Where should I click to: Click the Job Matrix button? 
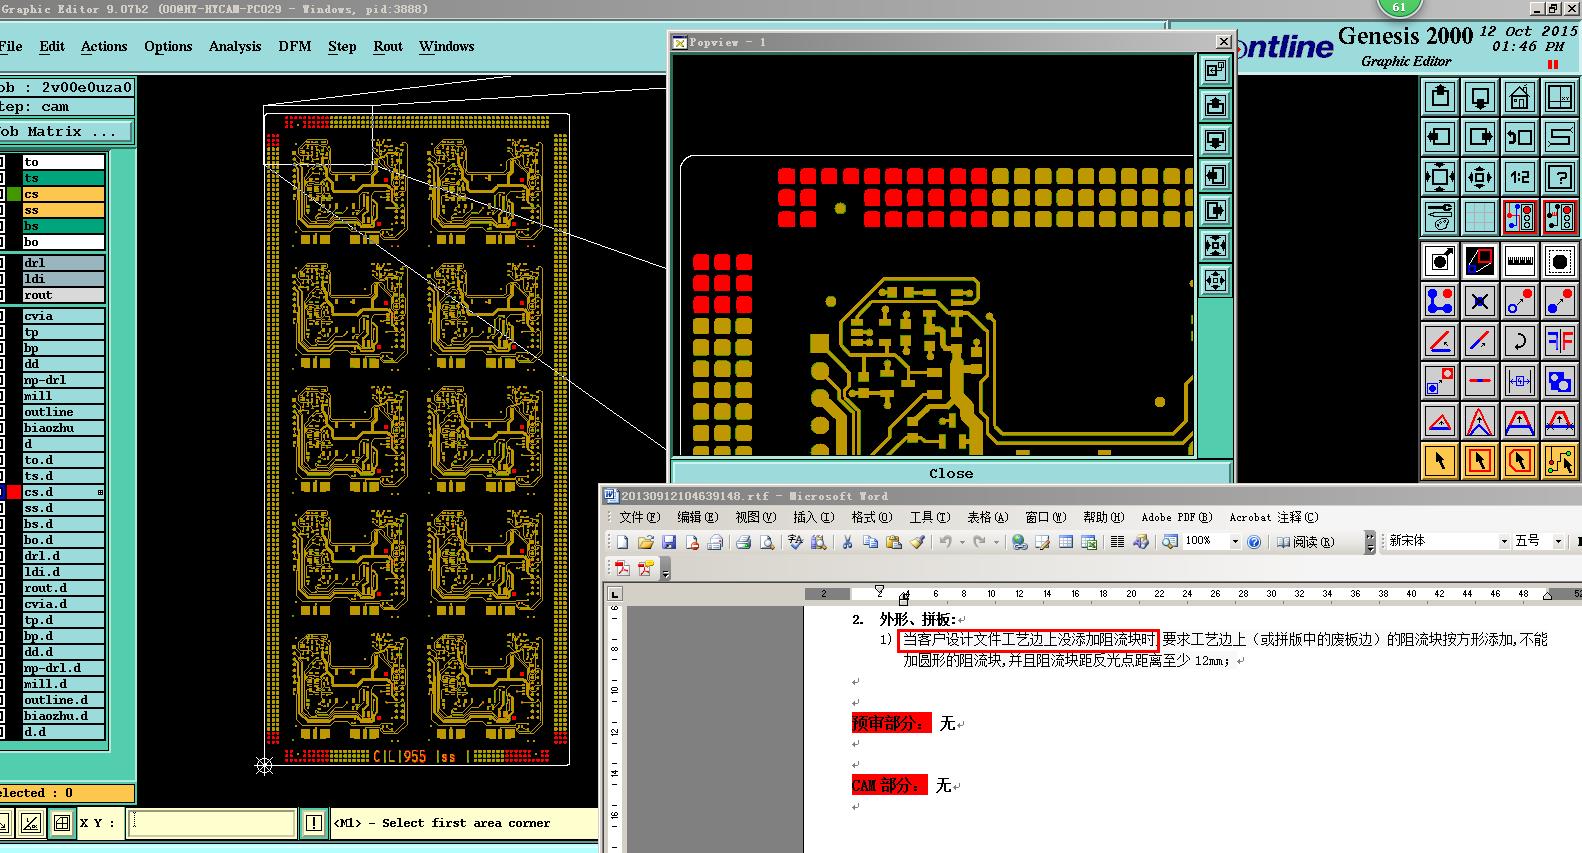point(65,131)
